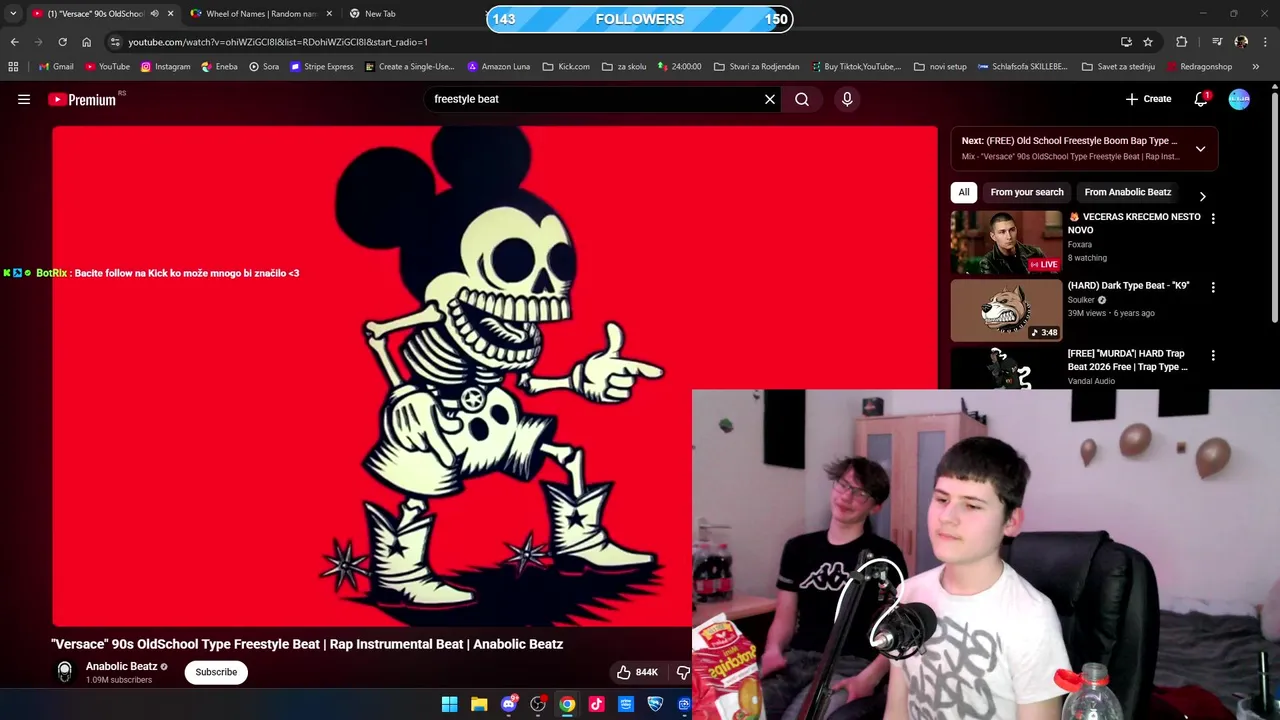Open VECERAS KRECEMO NESTO NOVO video title
Screen dimensions: 1280x720
pos(1134,223)
